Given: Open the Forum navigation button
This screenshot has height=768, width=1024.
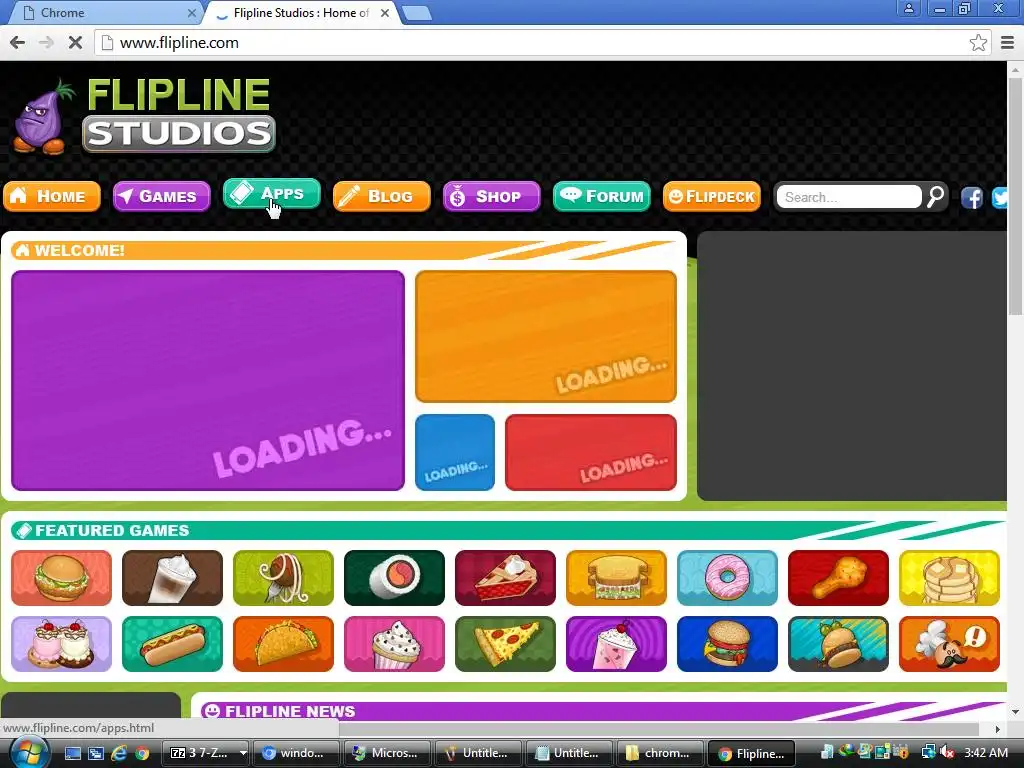Looking at the screenshot, I should pos(601,196).
